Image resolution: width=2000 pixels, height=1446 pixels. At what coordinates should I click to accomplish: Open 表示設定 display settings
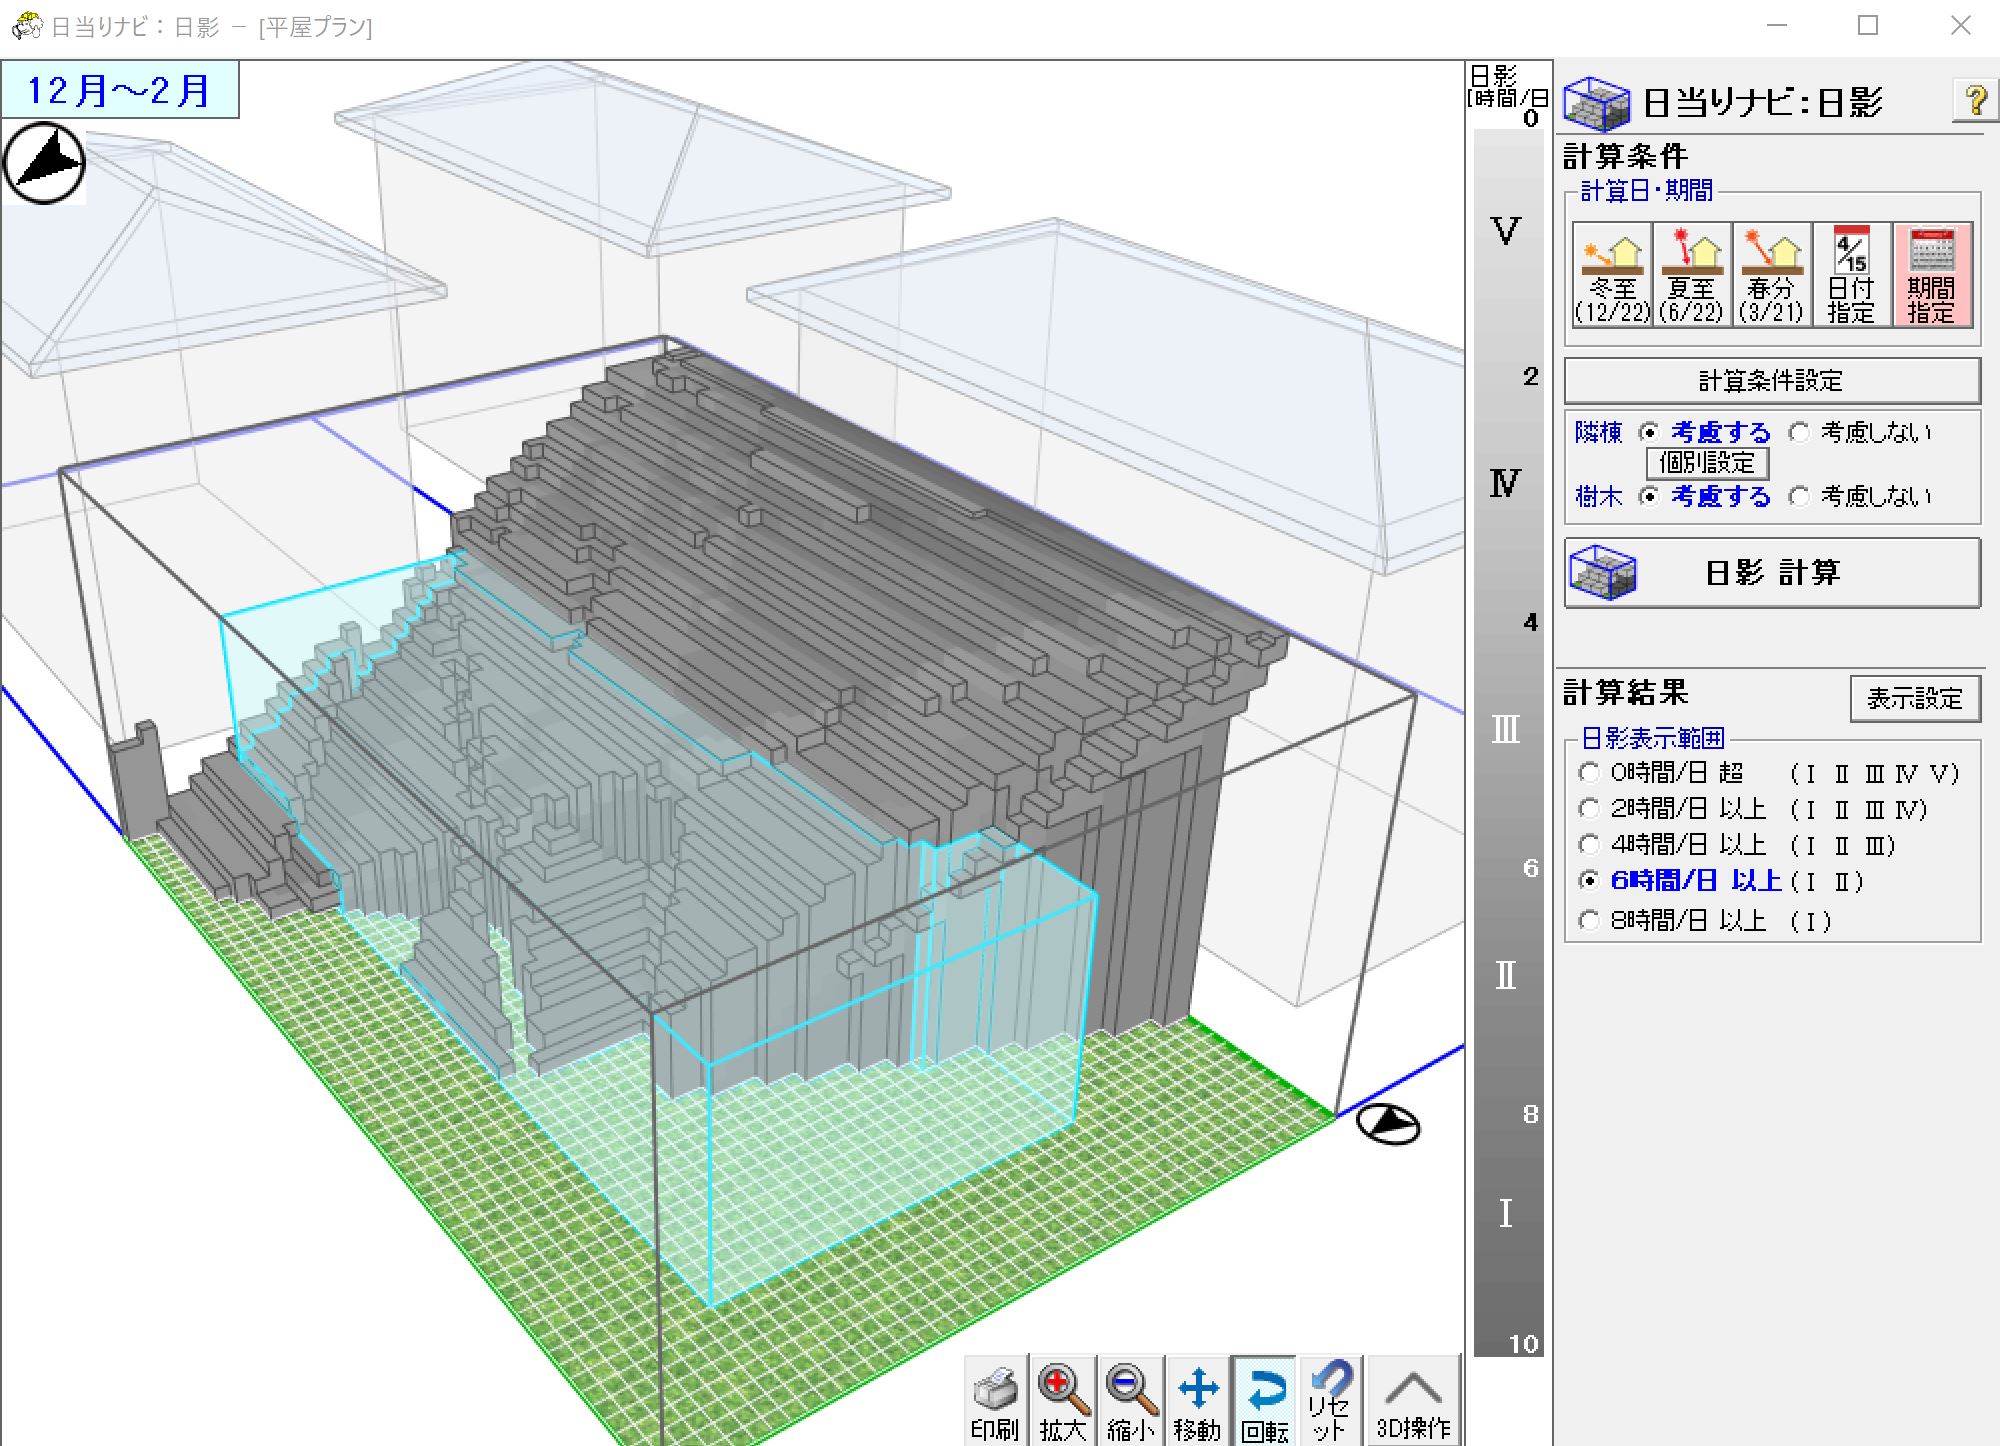click(1914, 699)
